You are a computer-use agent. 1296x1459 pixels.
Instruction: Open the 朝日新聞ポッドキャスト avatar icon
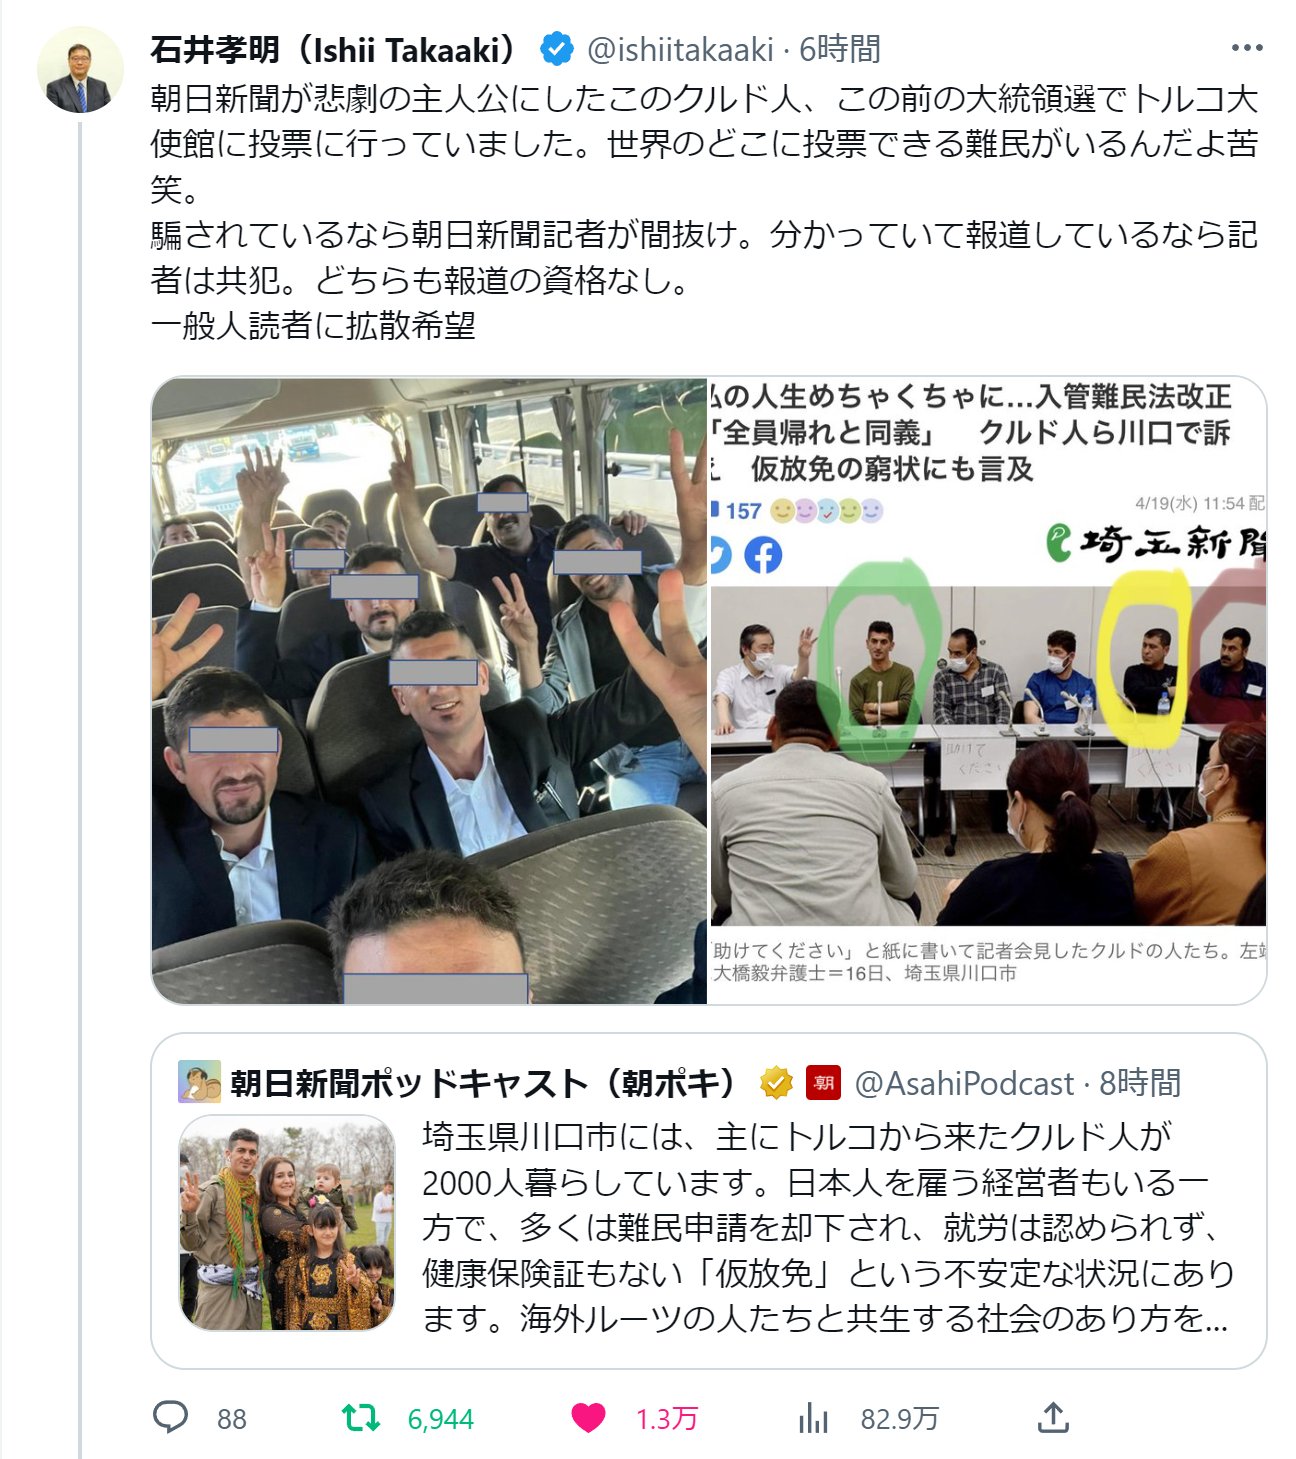click(x=199, y=1082)
